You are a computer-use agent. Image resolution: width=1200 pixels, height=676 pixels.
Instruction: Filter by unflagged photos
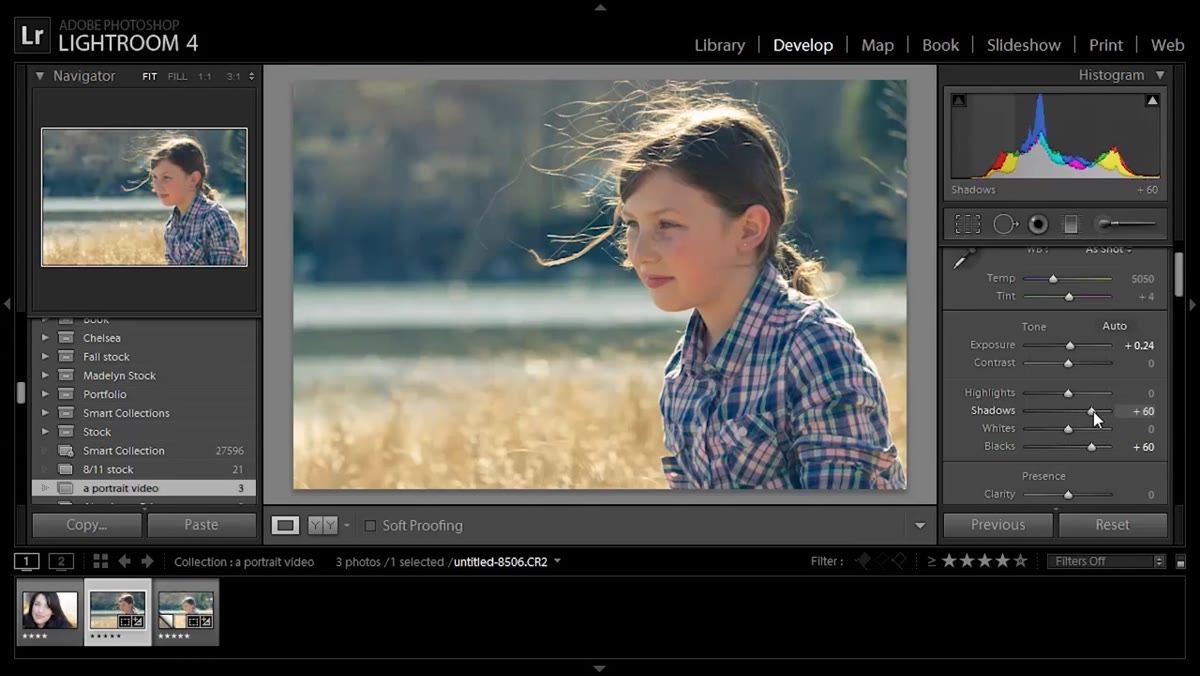881,561
